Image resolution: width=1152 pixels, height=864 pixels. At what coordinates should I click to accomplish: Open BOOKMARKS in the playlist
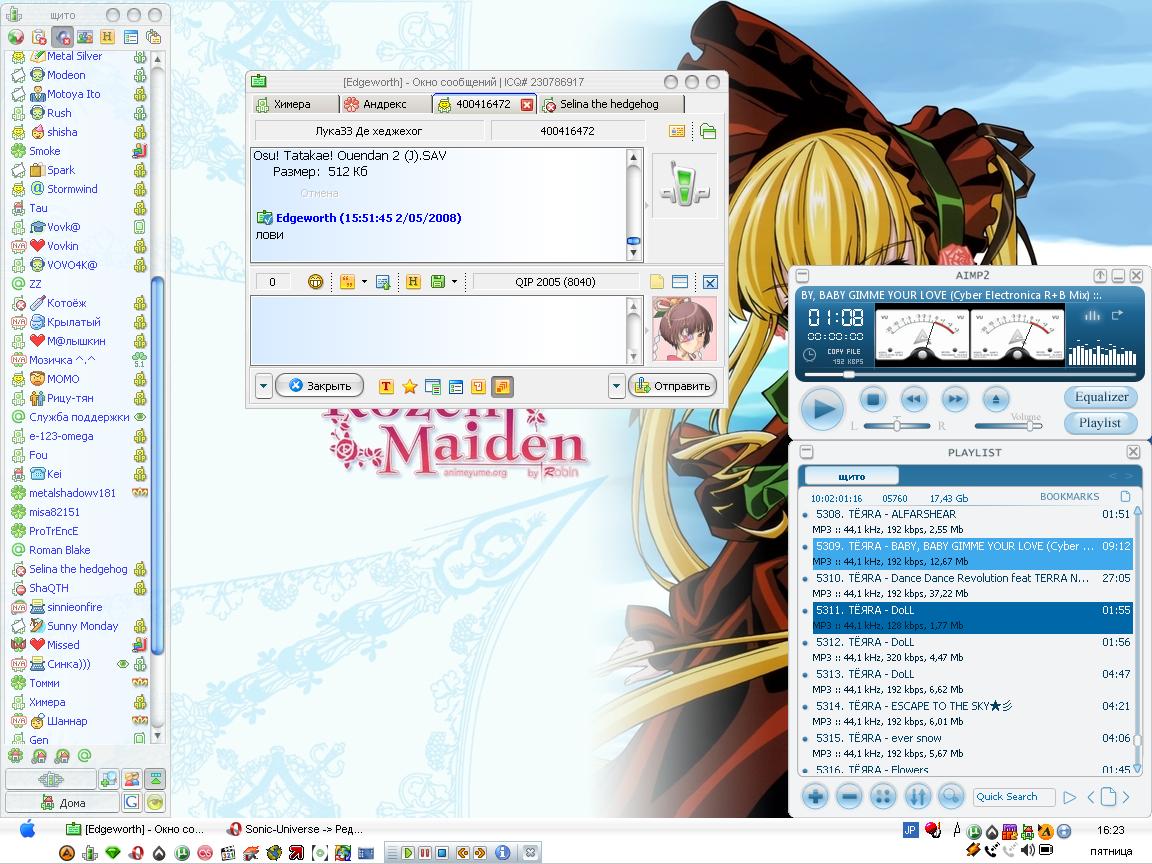(x=1069, y=497)
